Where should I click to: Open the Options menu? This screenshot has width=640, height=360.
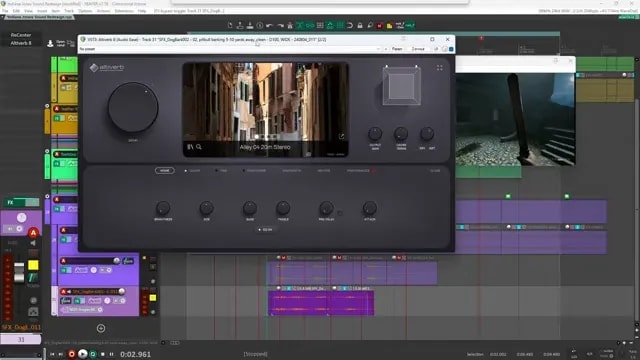[85, 11]
